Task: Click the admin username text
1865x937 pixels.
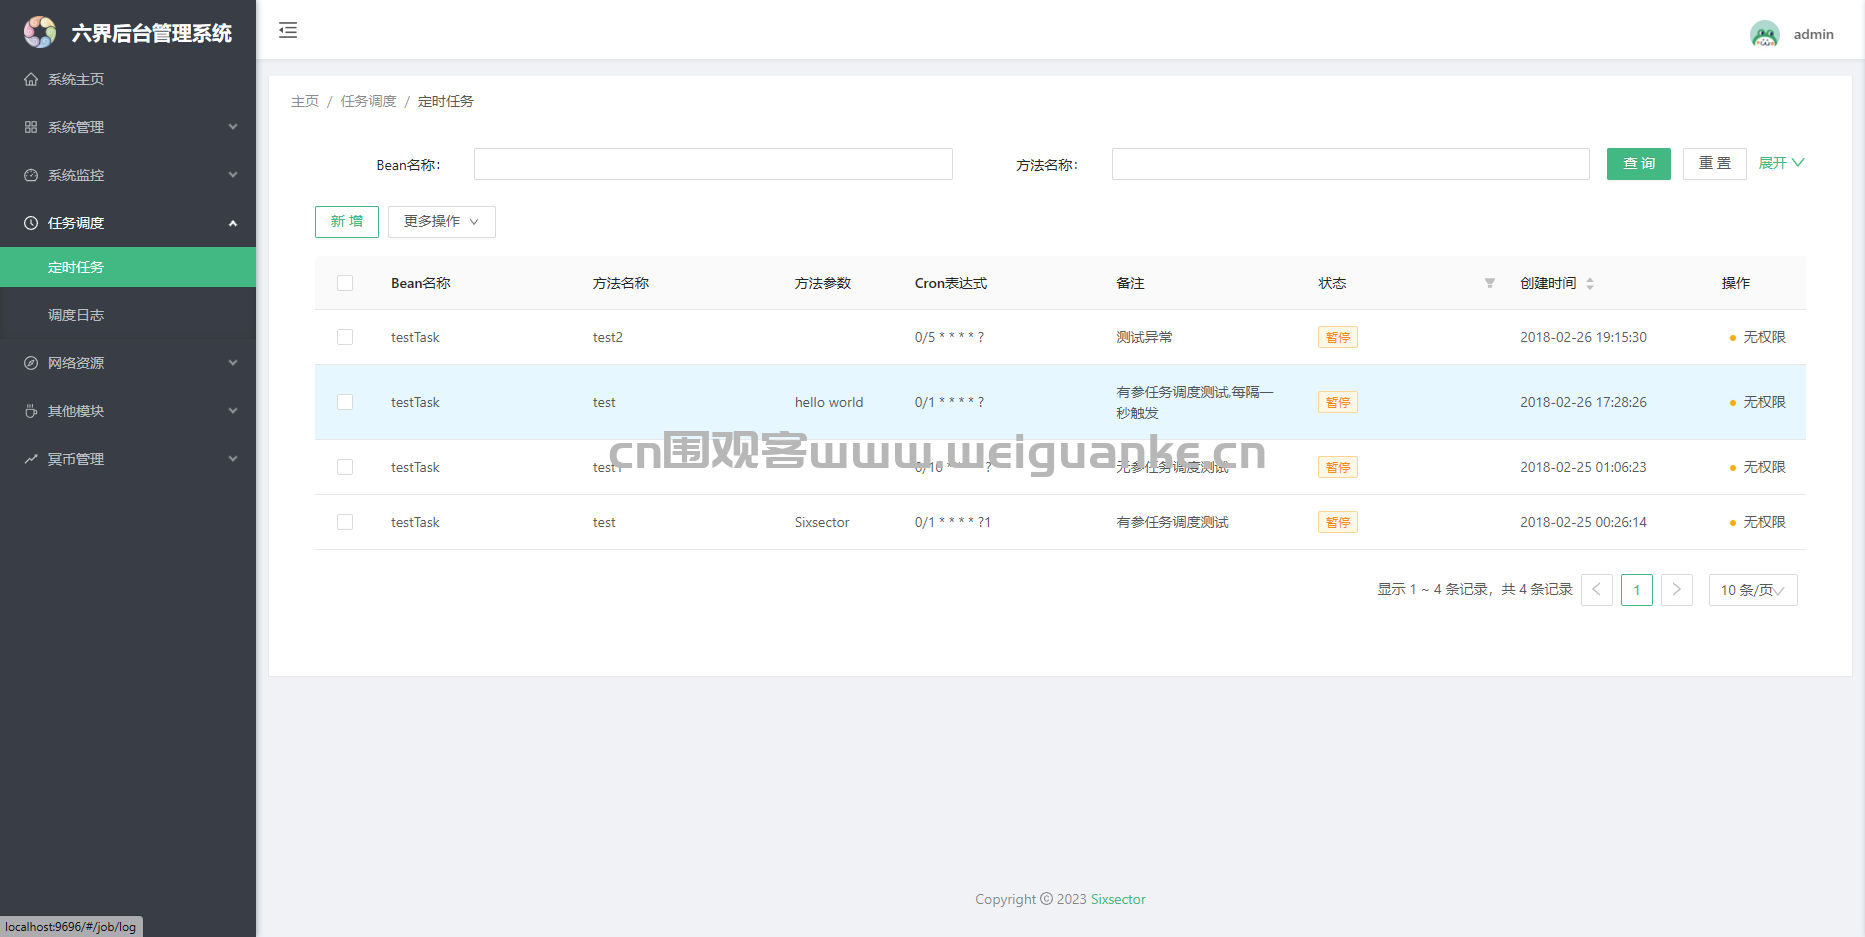Action: [x=1814, y=34]
